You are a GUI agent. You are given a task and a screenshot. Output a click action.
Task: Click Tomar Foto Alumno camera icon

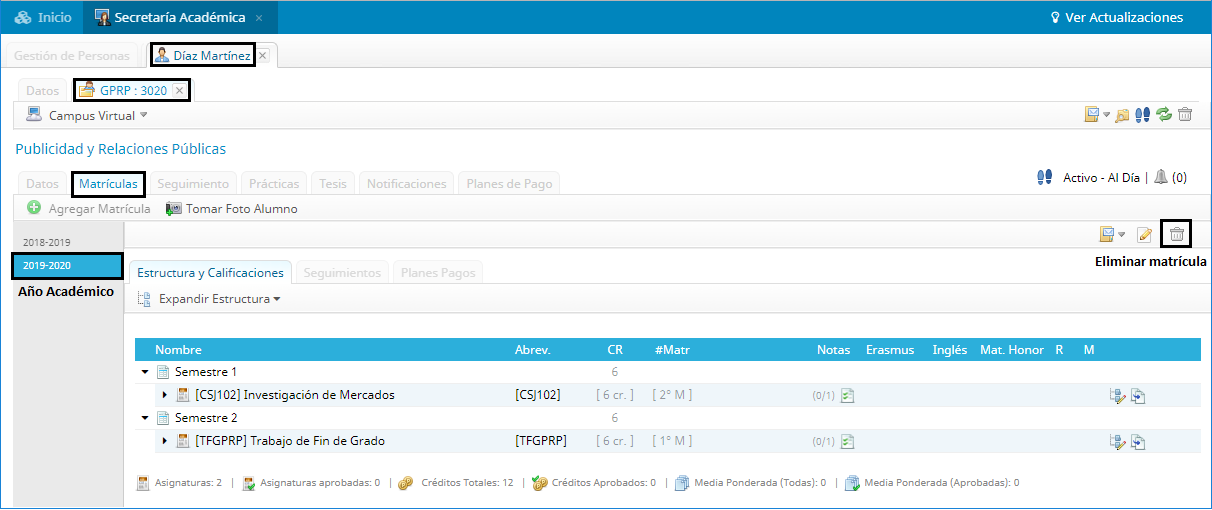click(174, 209)
